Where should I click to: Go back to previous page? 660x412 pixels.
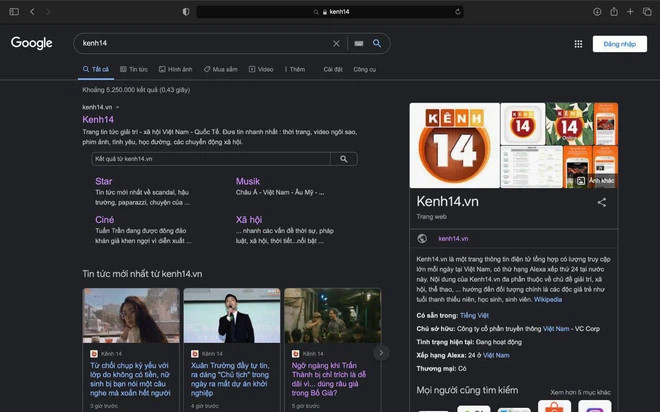[x=32, y=12]
